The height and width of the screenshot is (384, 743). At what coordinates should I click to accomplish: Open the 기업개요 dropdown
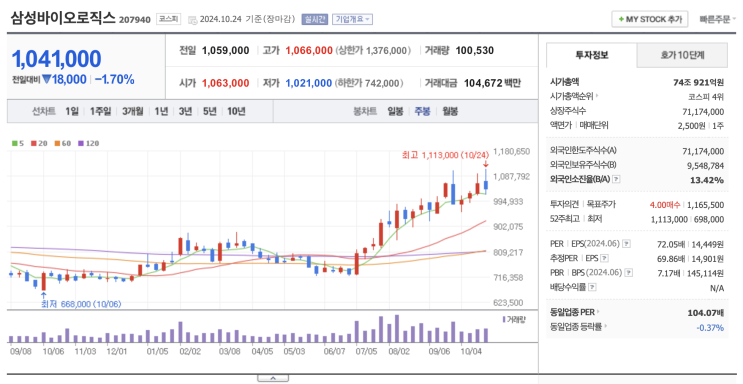[x=353, y=19]
